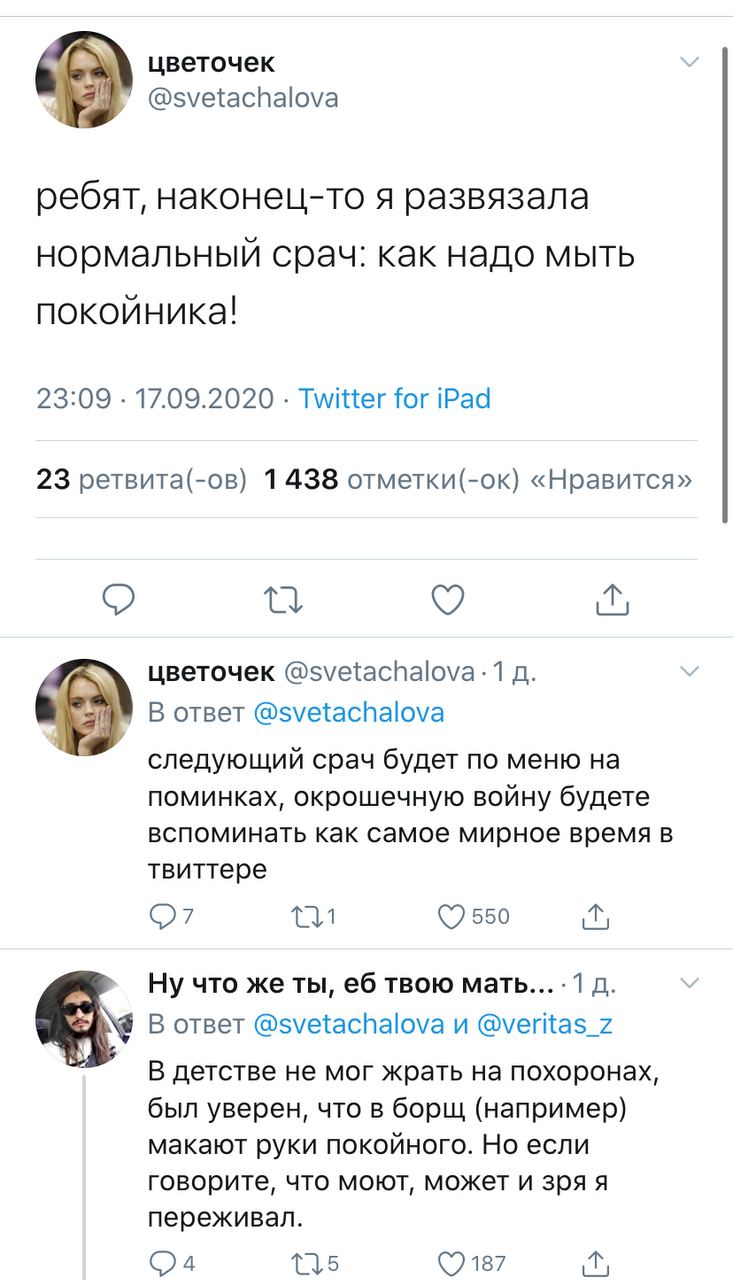Retweet the tweet with 5 retweets
The height and width of the screenshot is (1280, 733).
[x=303, y=1263]
